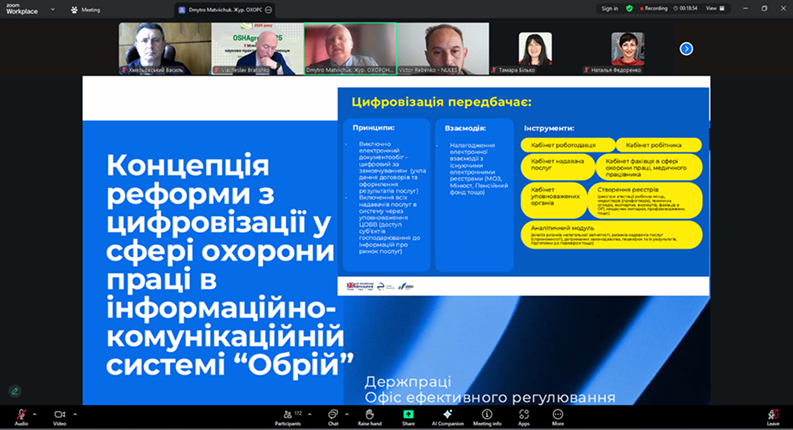
Task: Select Наталья Федоренко participant thumbnail
Action: [628, 49]
